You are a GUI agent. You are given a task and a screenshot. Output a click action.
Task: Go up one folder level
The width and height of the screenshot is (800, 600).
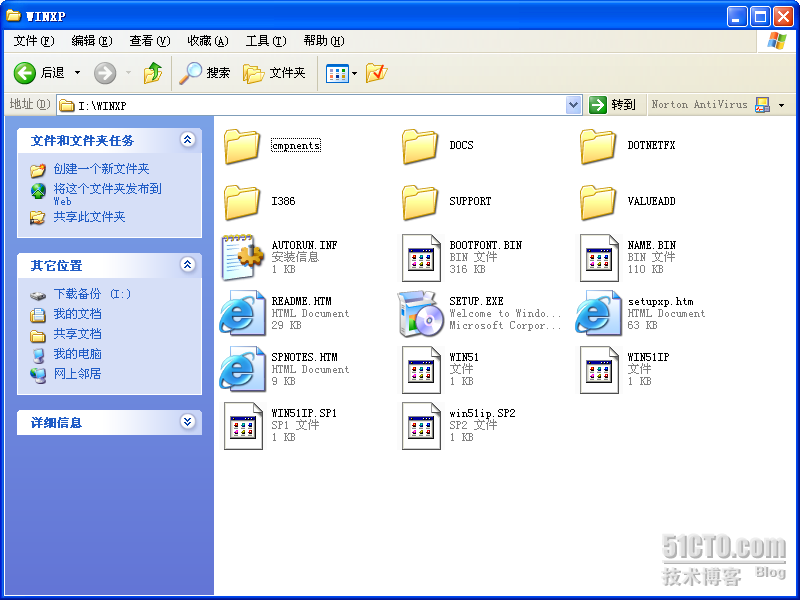(x=153, y=73)
